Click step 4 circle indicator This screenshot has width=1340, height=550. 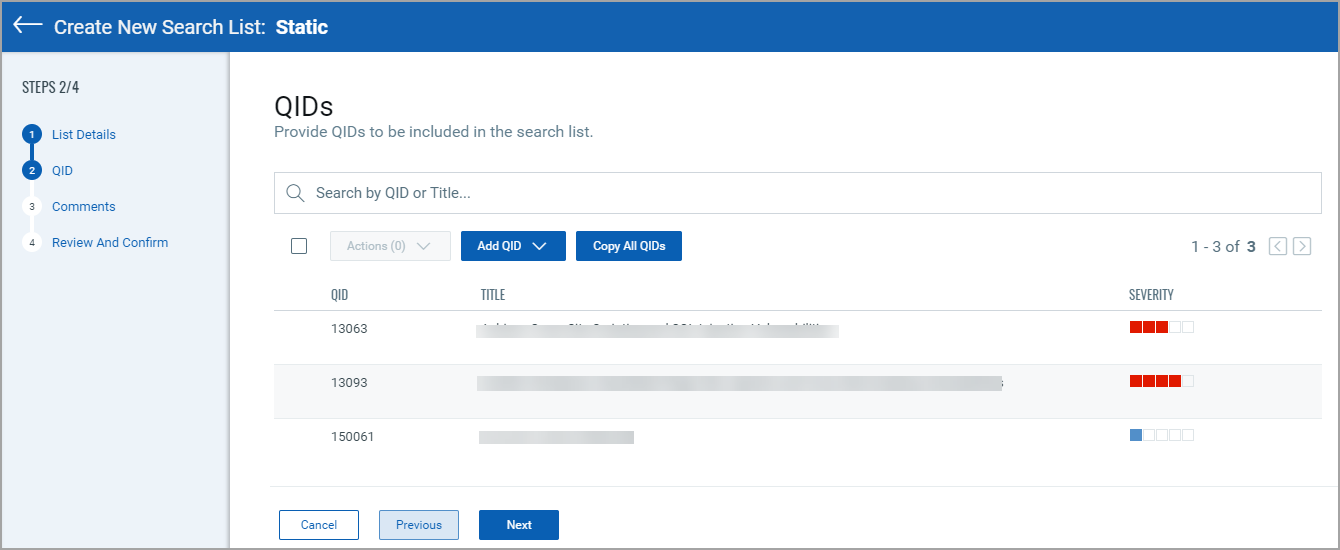pos(32,243)
